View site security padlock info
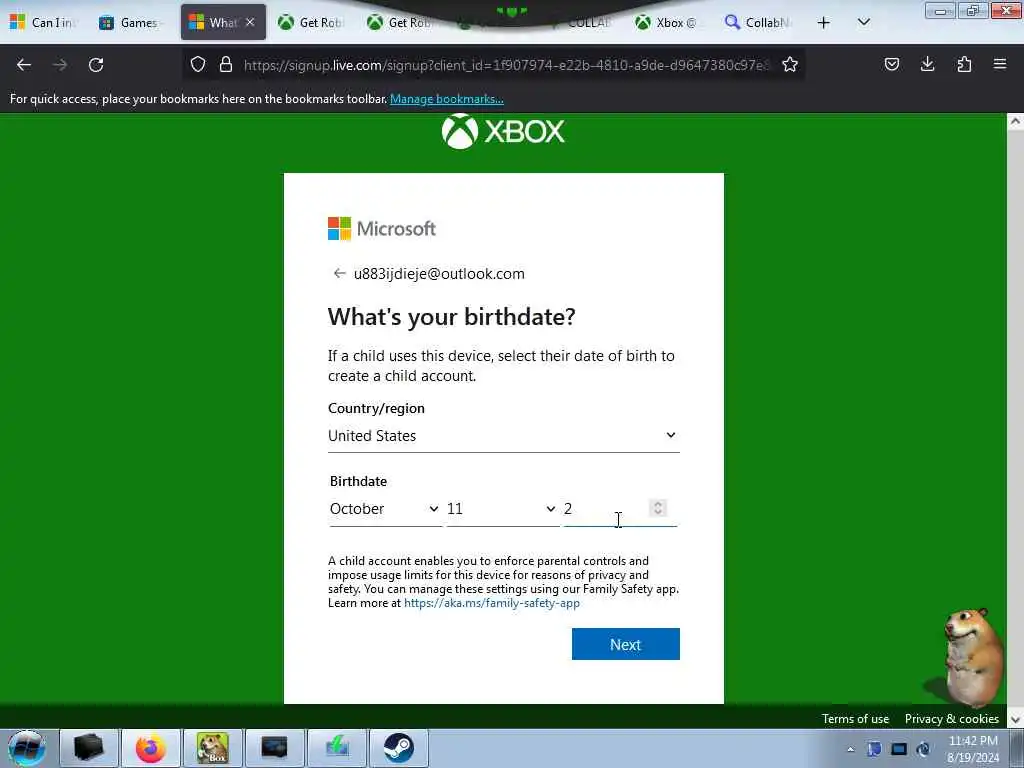Image resolution: width=1024 pixels, height=768 pixels. [226, 64]
